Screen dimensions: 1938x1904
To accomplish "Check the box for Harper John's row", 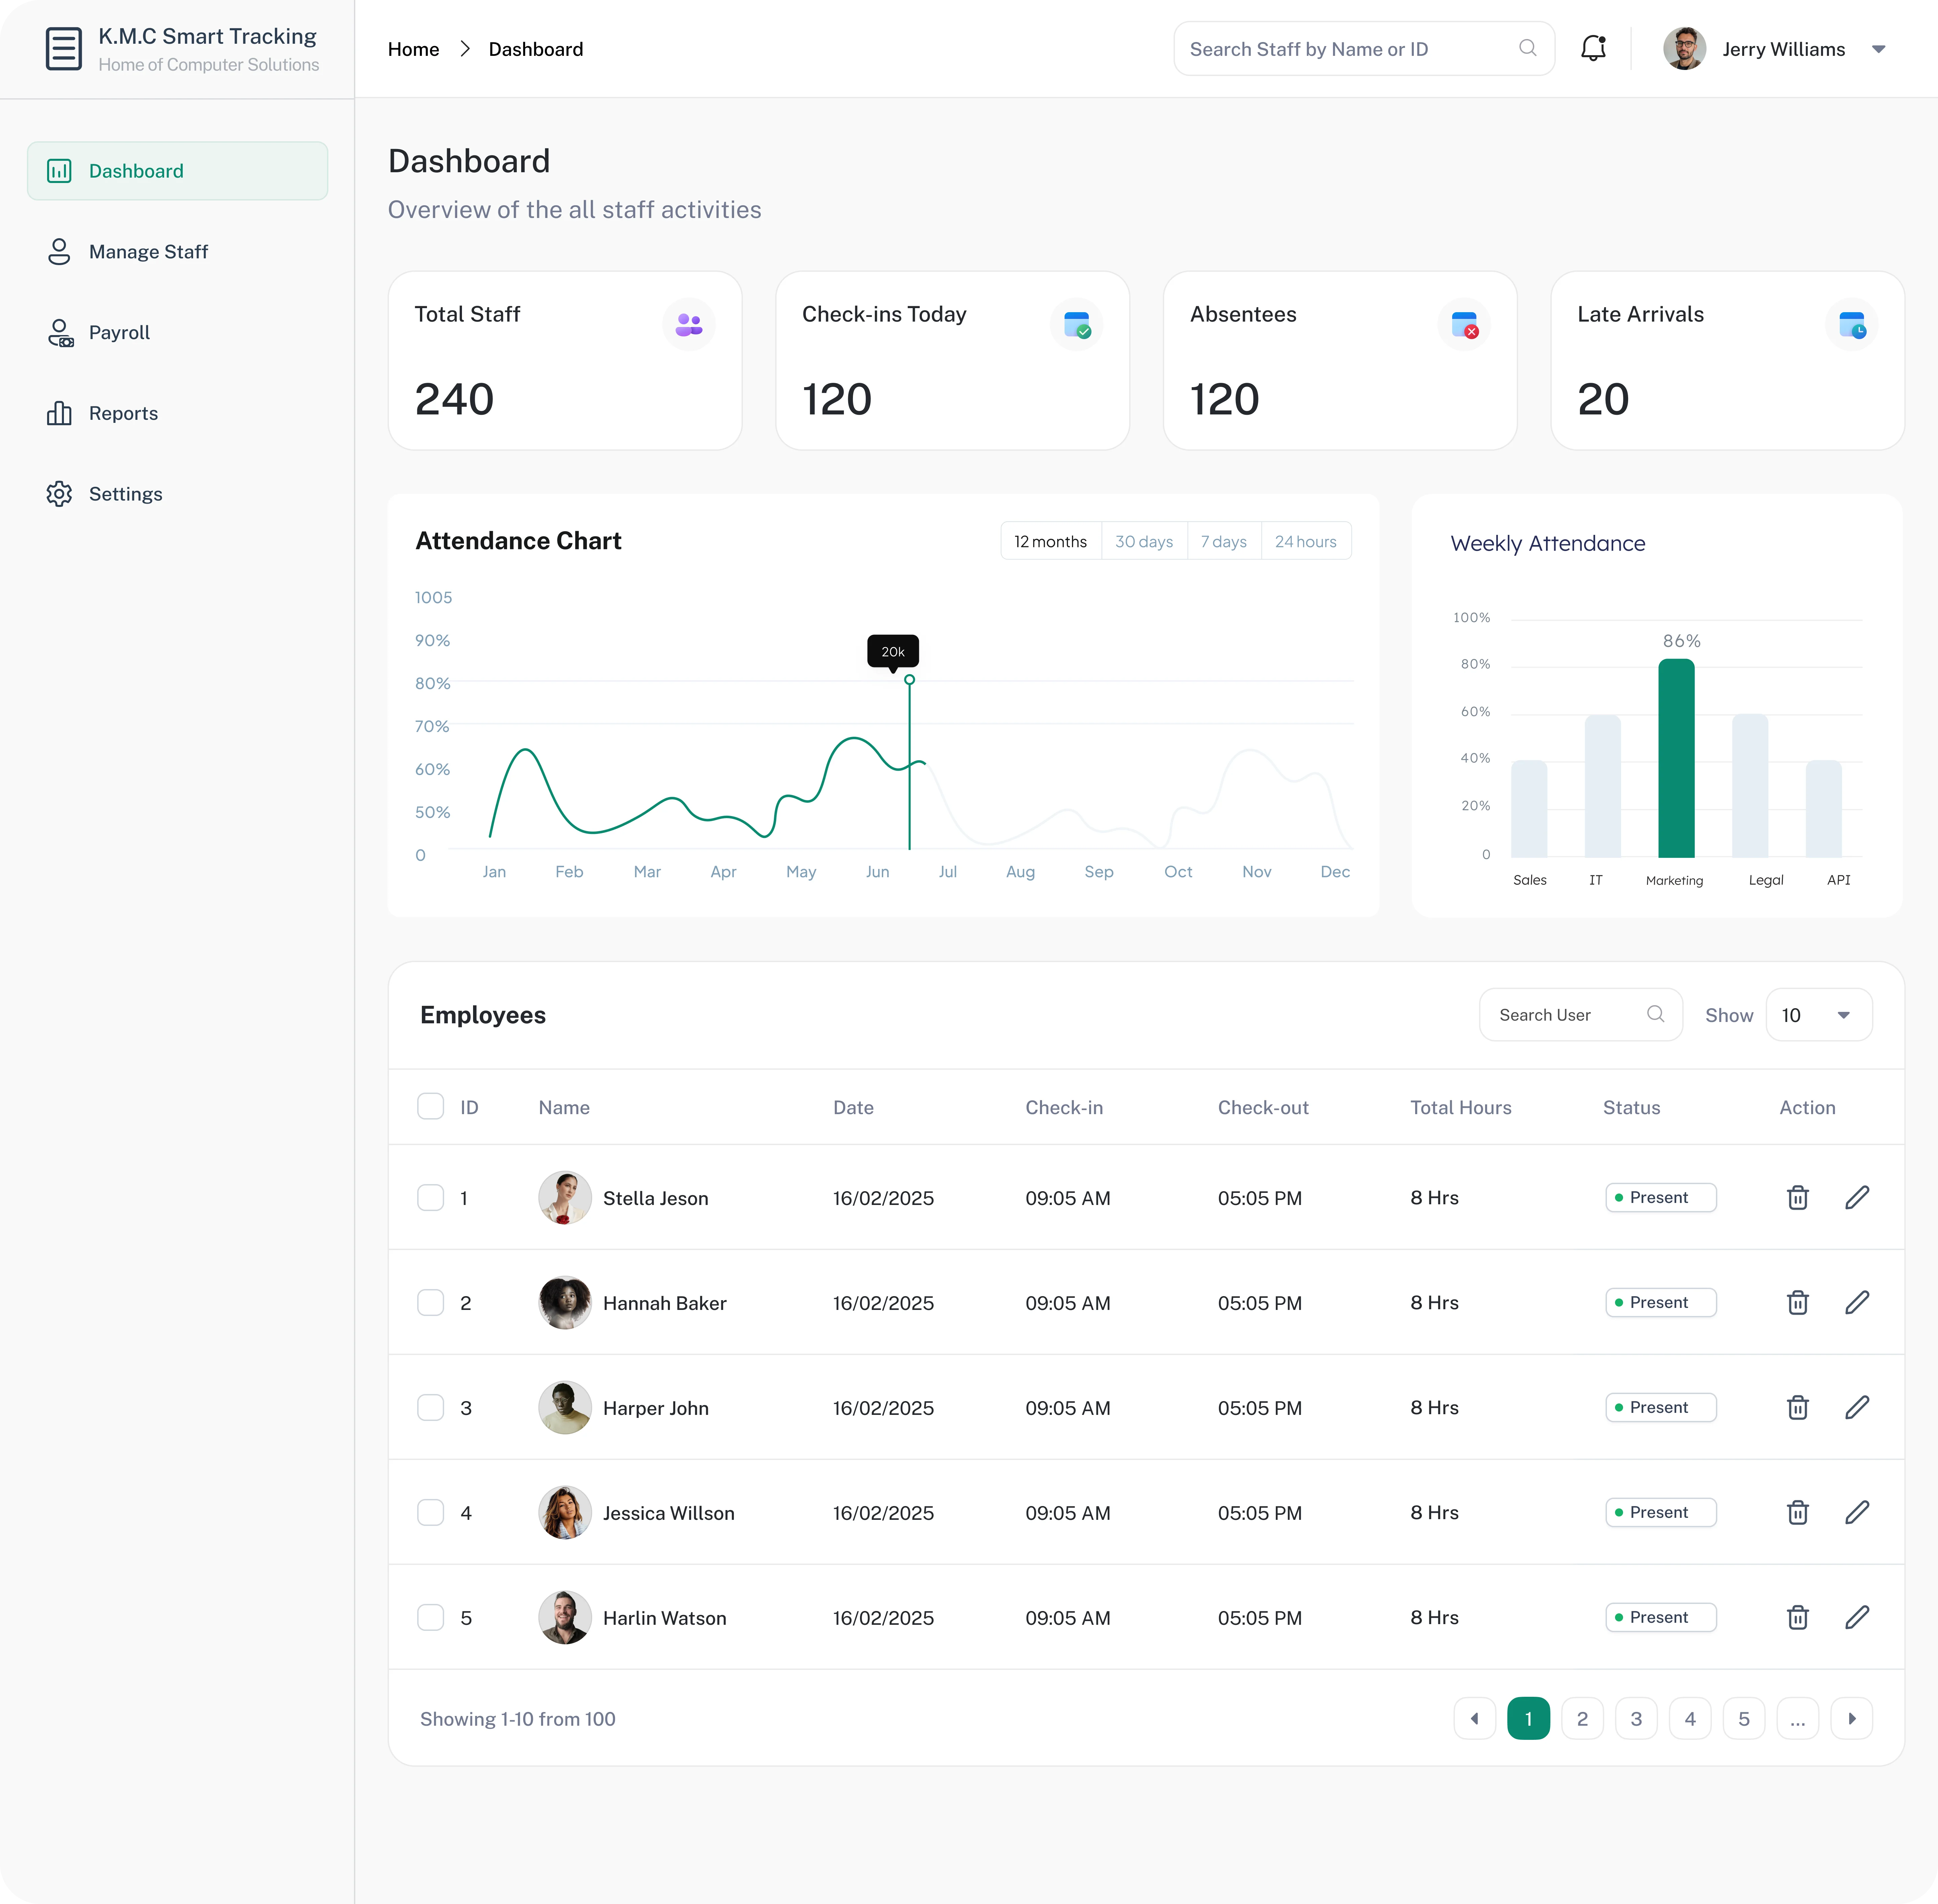I will click(430, 1408).
